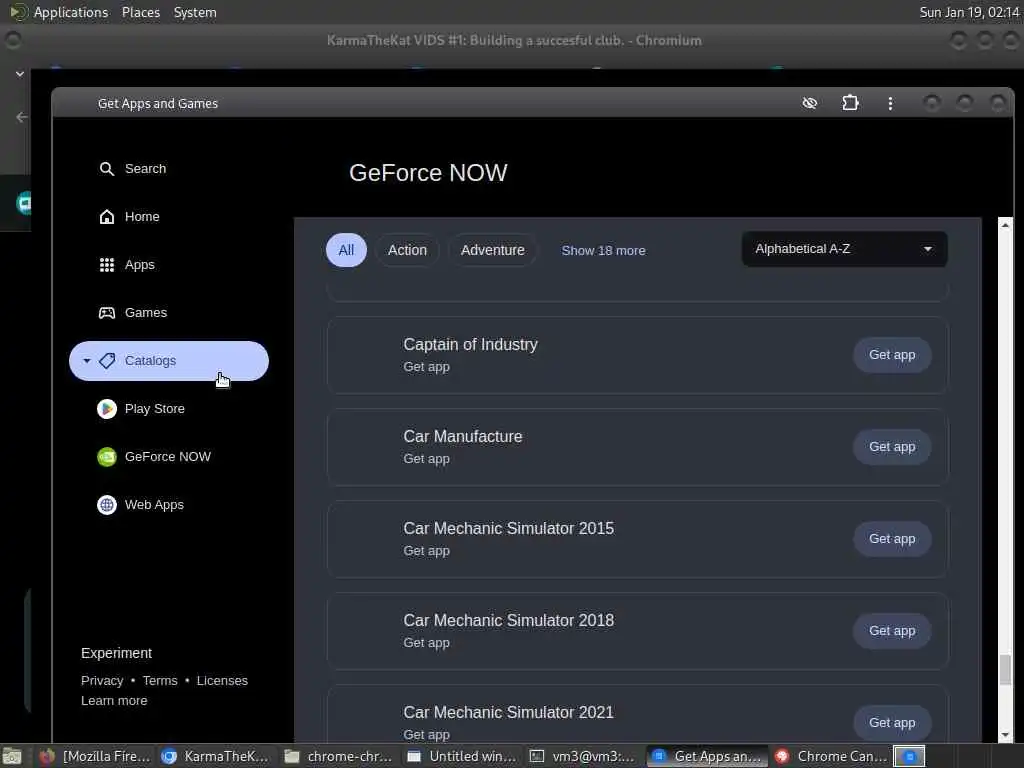
Task: Open Web Apps catalog in sidebar
Action: click(x=168, y=505)
